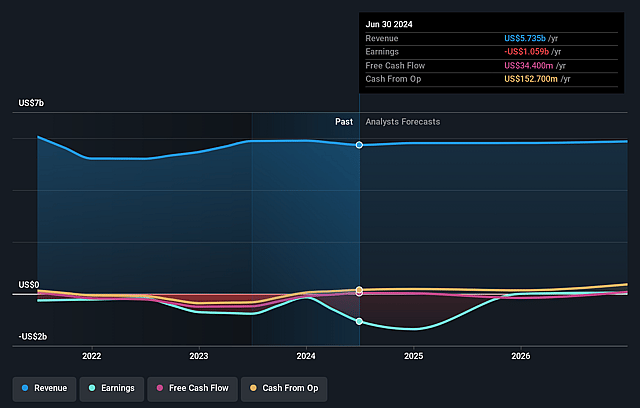Click the 2023 x-axis label
The image size is (640, 408).
(199, 356)
